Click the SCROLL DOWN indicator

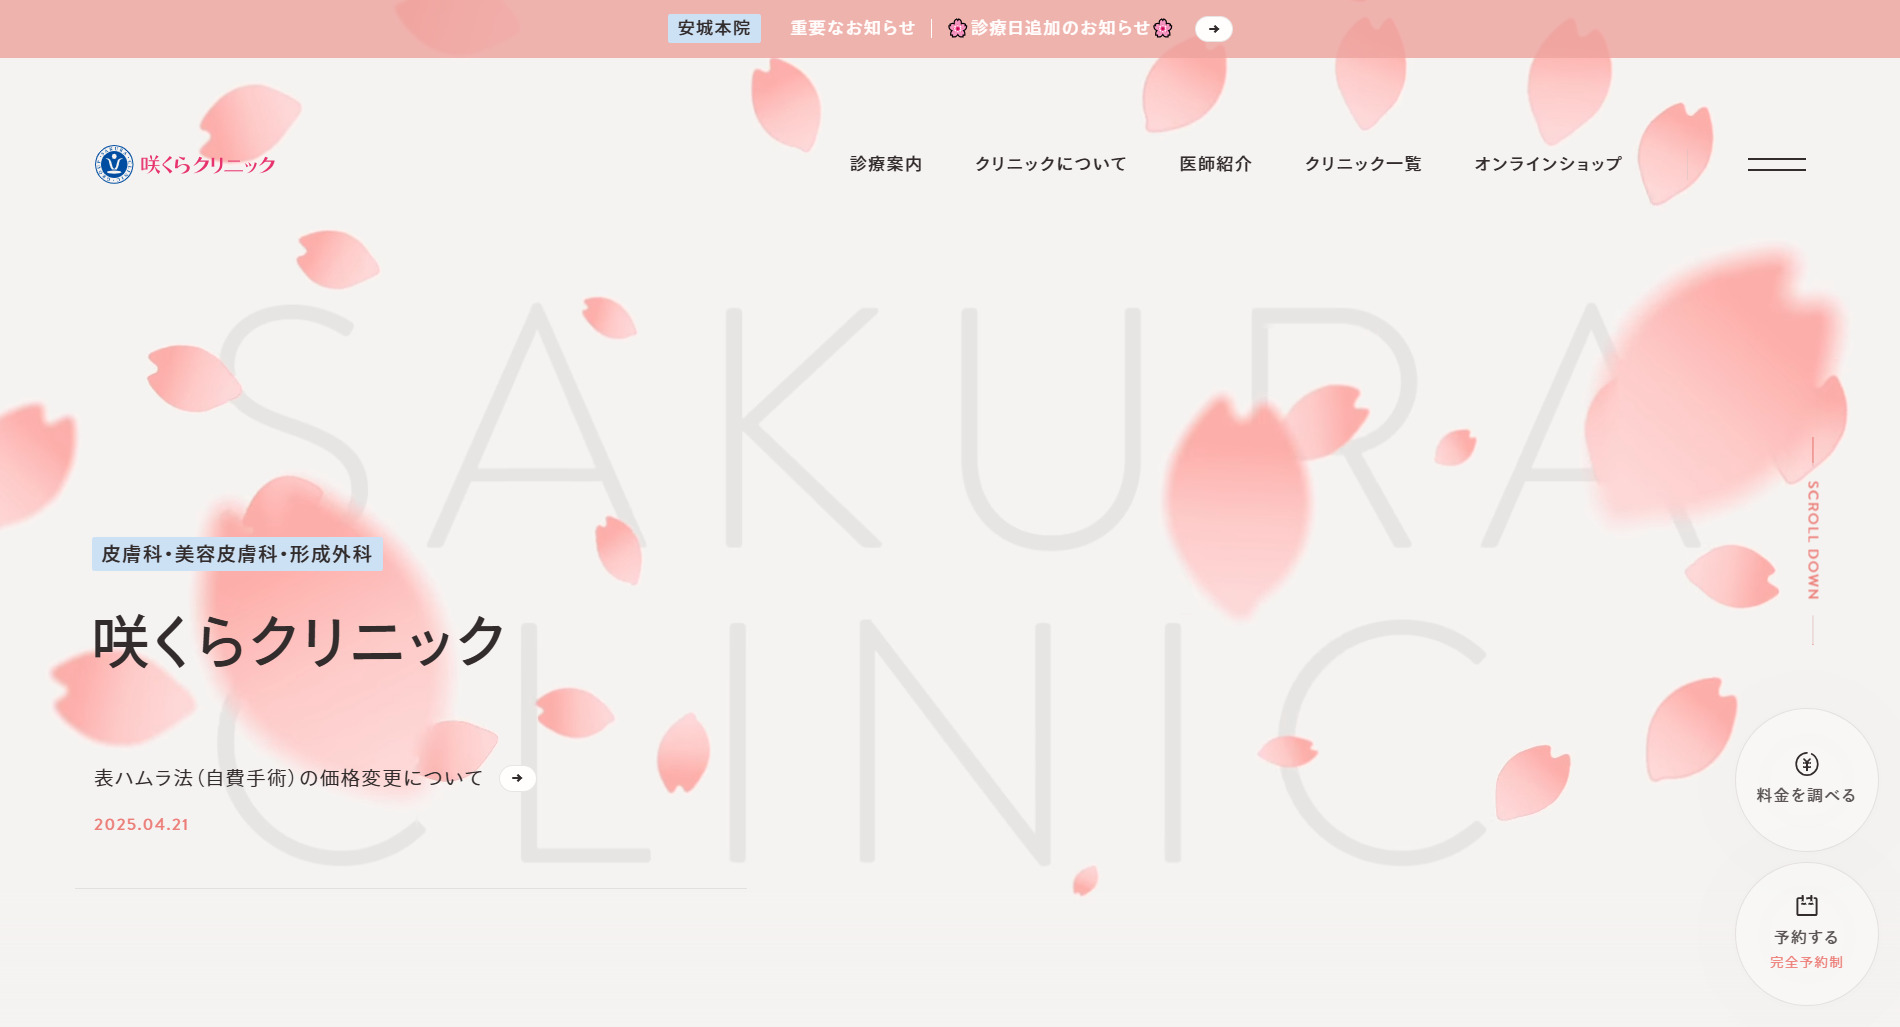pos(1812,540)
